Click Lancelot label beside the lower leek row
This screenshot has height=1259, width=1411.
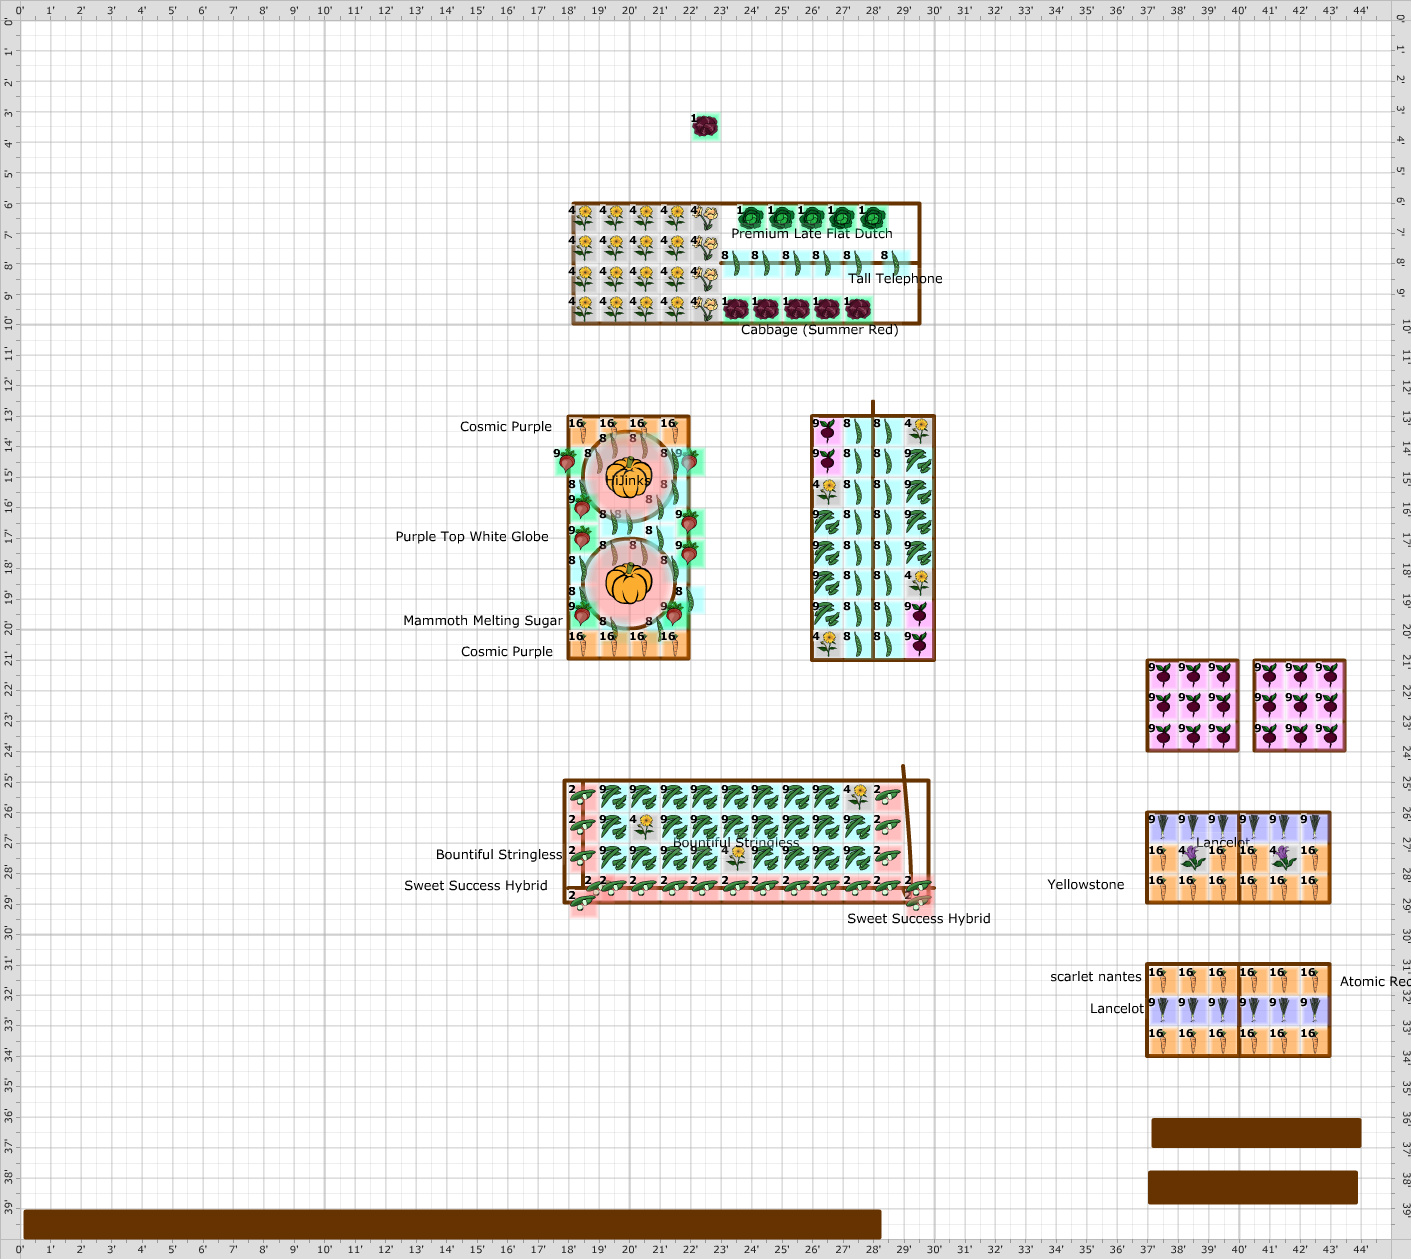(1117, 1009)
